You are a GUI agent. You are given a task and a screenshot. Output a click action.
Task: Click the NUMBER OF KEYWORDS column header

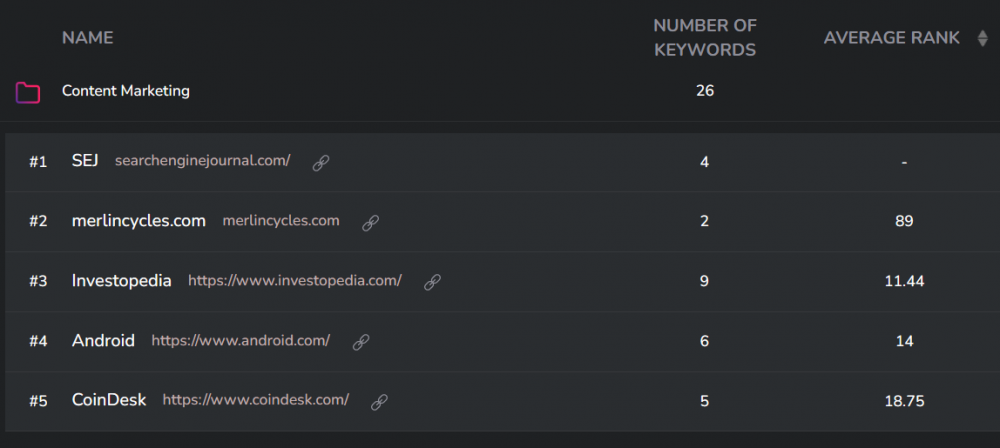click(705, 38)
